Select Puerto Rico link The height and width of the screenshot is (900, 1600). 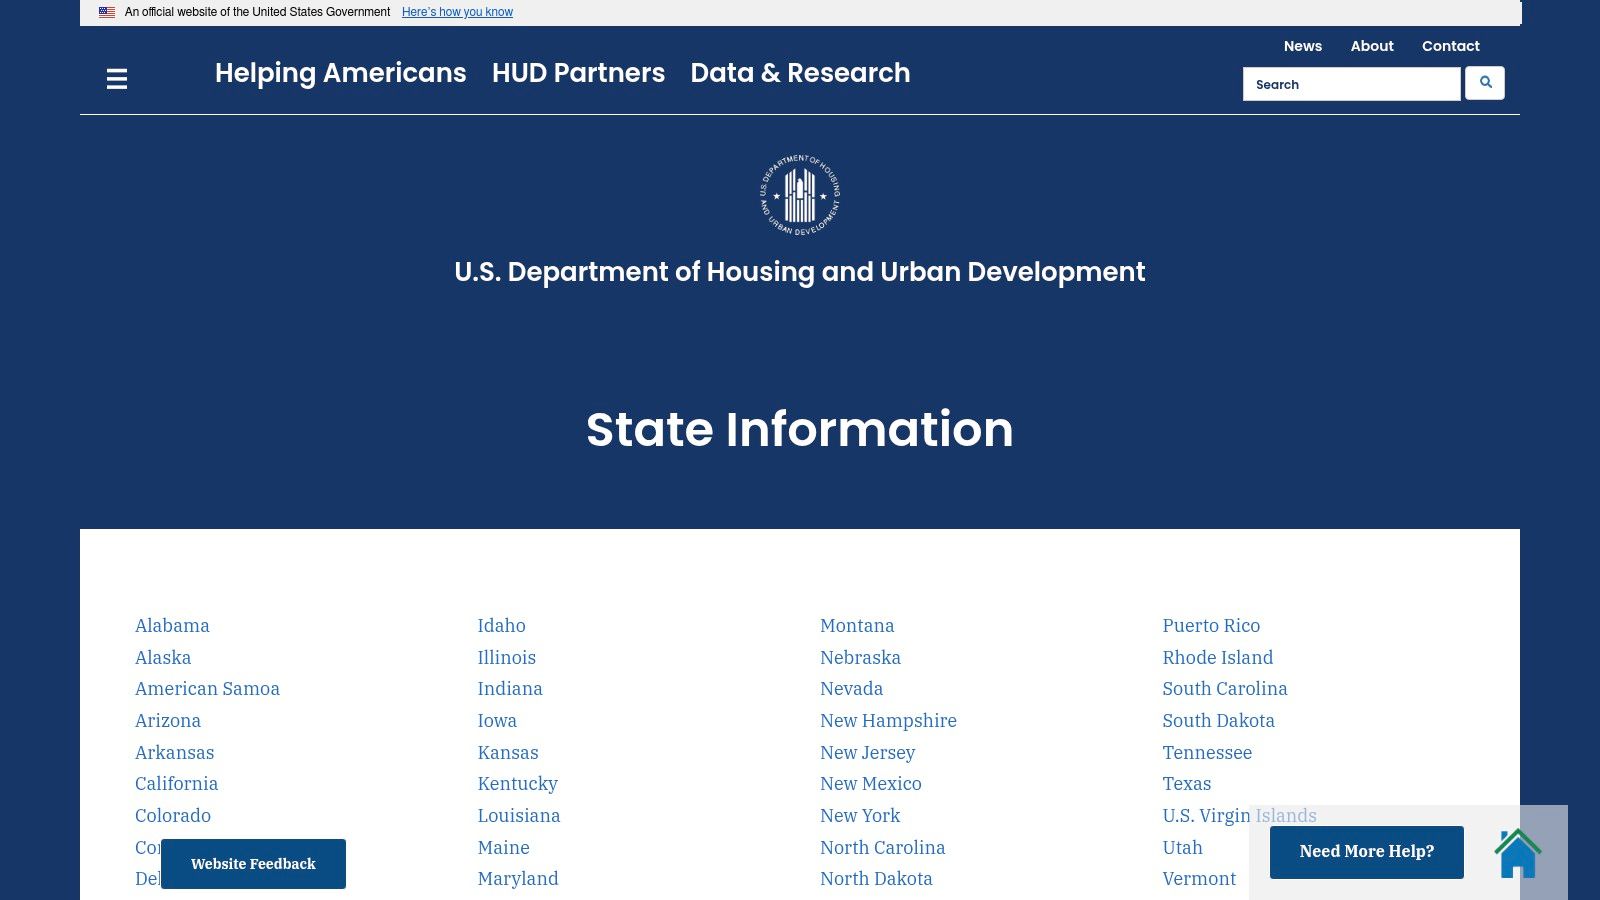click(x=1211, y=626)
